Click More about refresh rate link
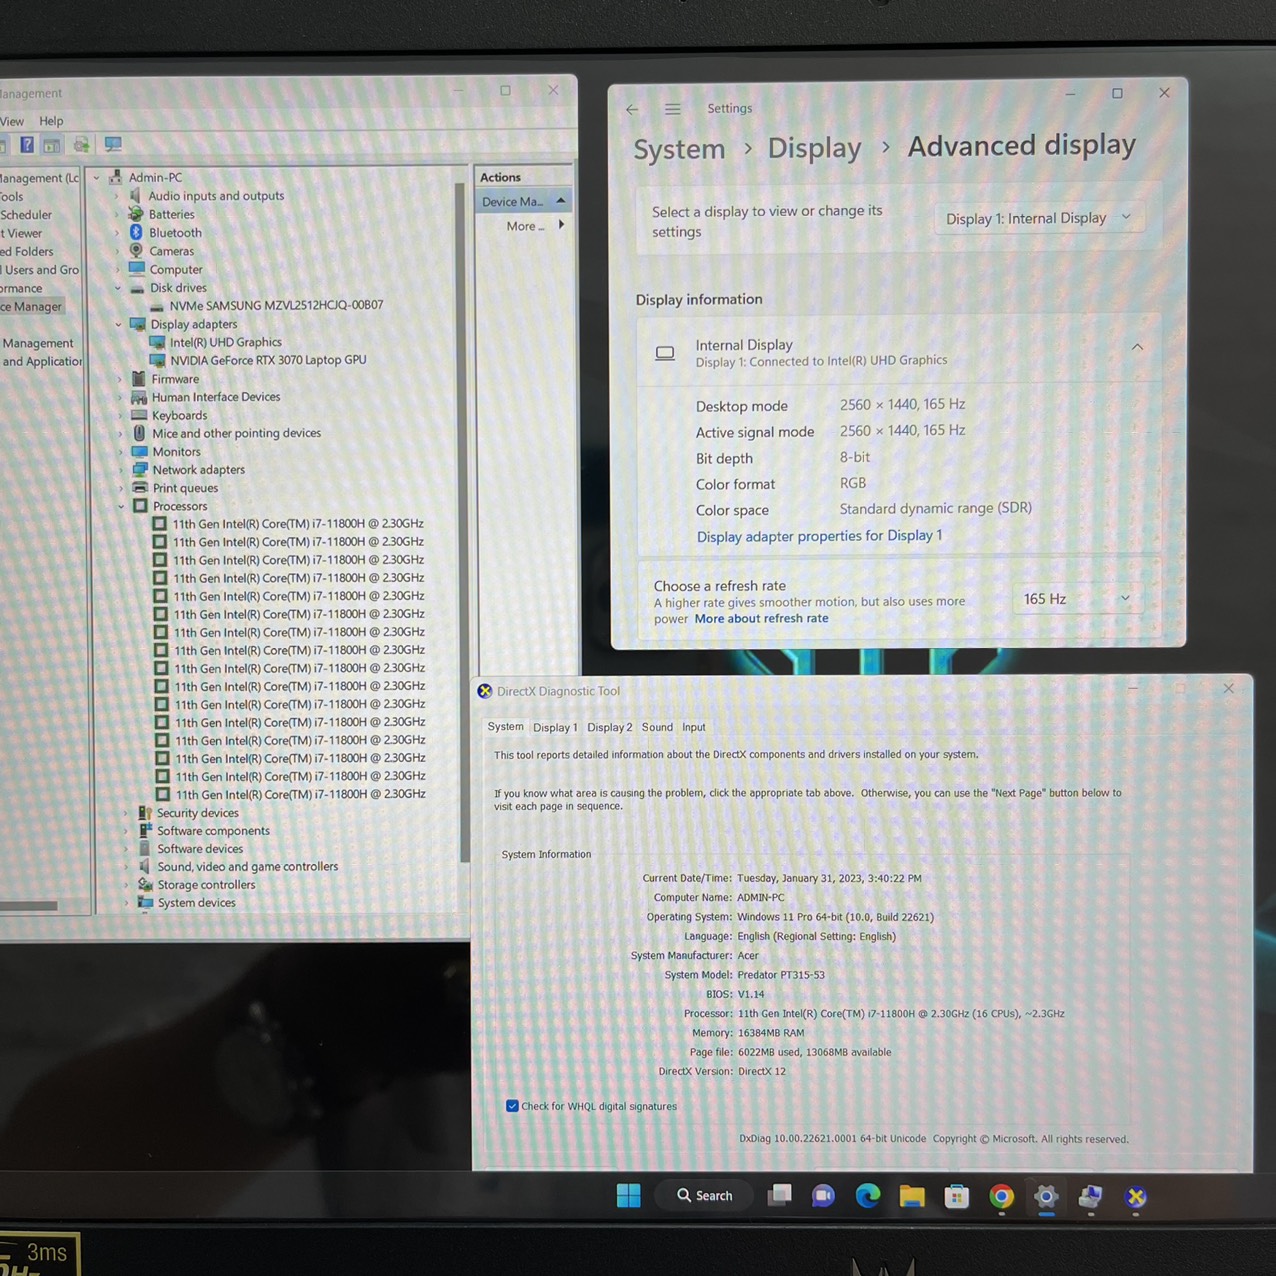Viewport: 1276px width, 1276px height. point(761,618)
